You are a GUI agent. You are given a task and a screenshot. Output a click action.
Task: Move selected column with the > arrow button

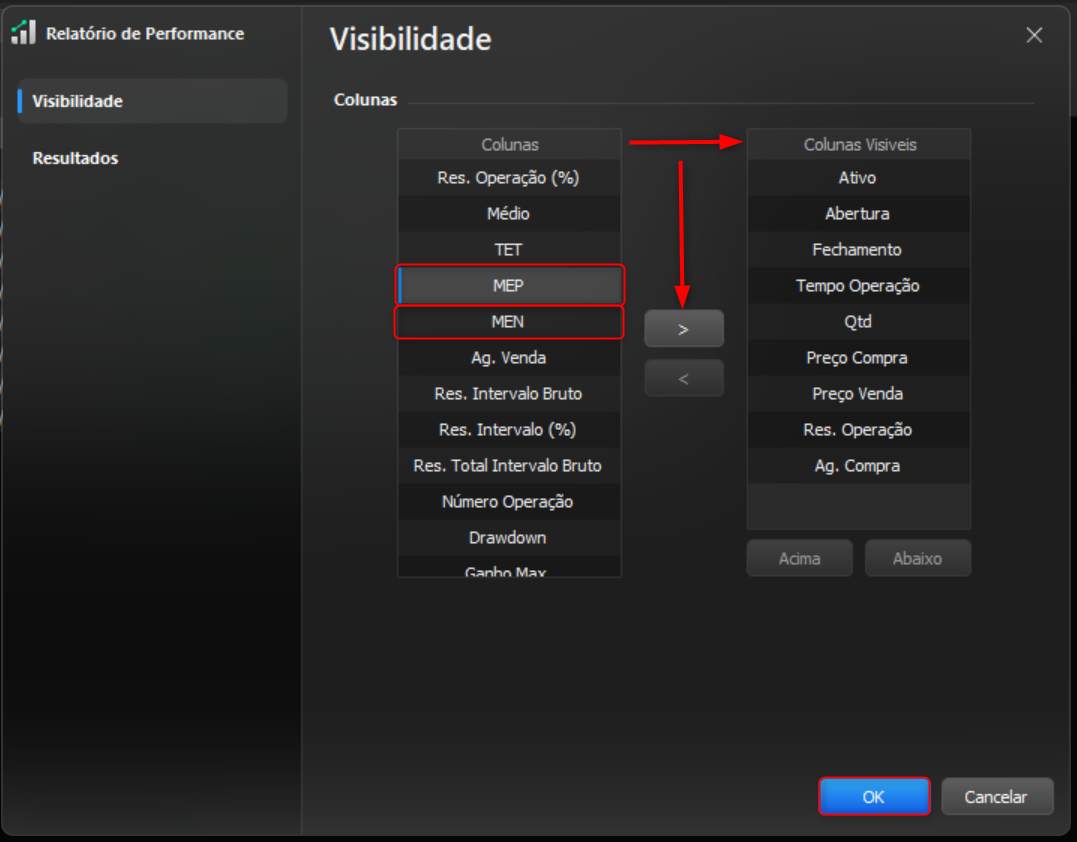[683, 329]
